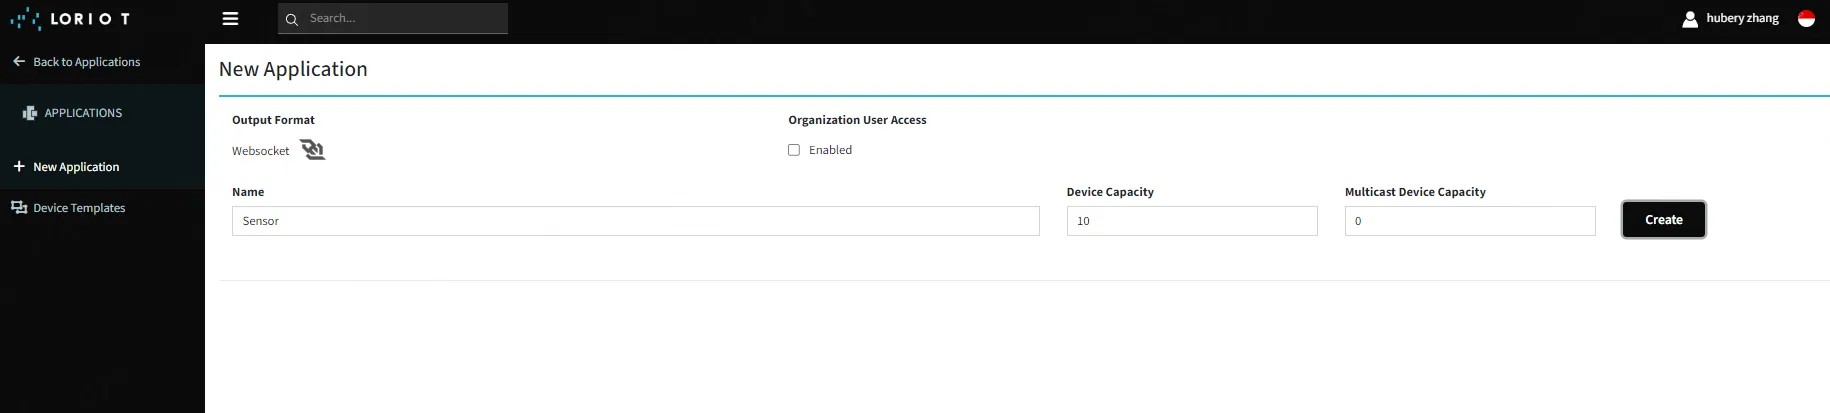The height and width of the screenshot is (413, 1830).
Task: Open APPLICATIONS section in sidebar
Action: tap(83, 113)
